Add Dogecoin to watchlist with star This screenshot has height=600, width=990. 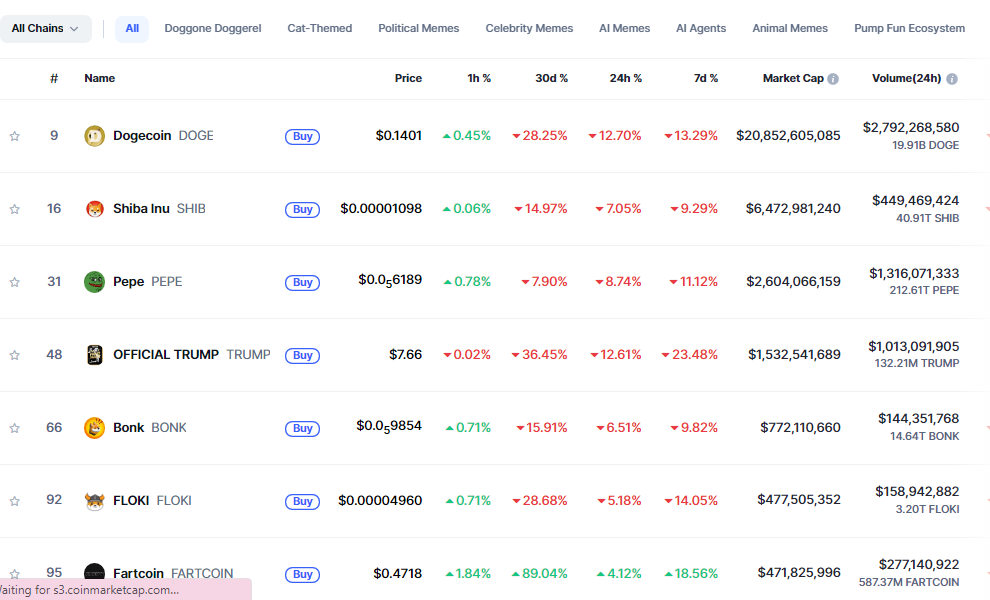coord(15,136)
